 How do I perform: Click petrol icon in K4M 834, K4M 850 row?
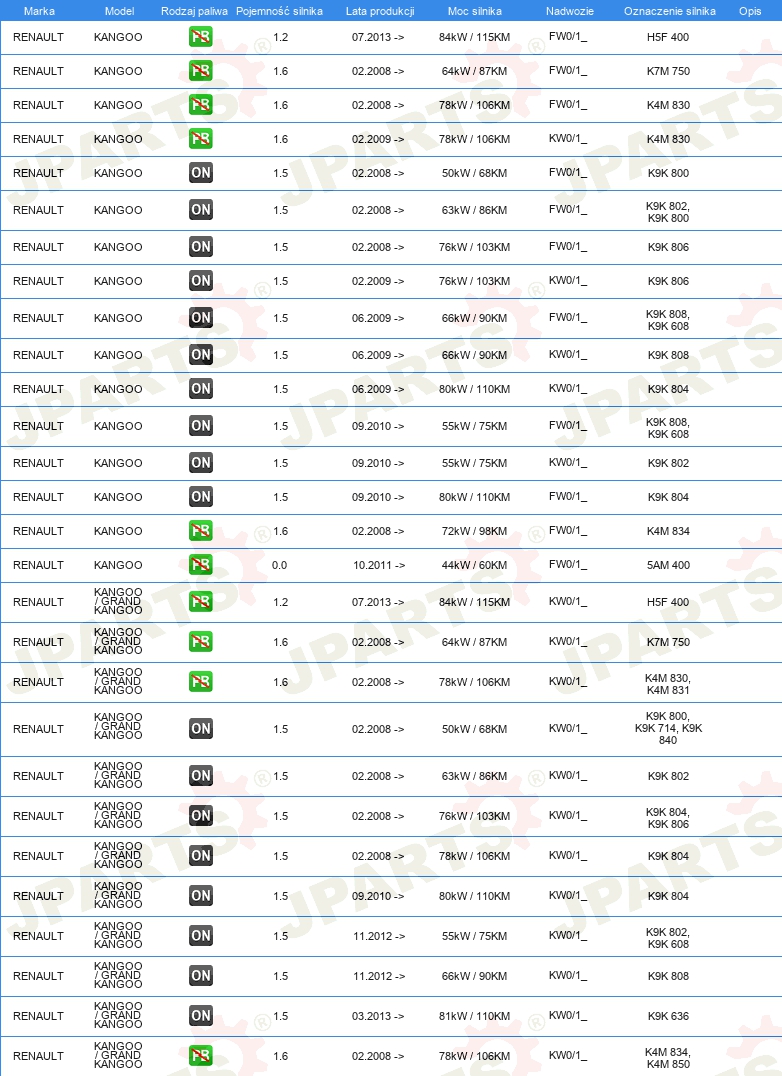coord(201,1055)
